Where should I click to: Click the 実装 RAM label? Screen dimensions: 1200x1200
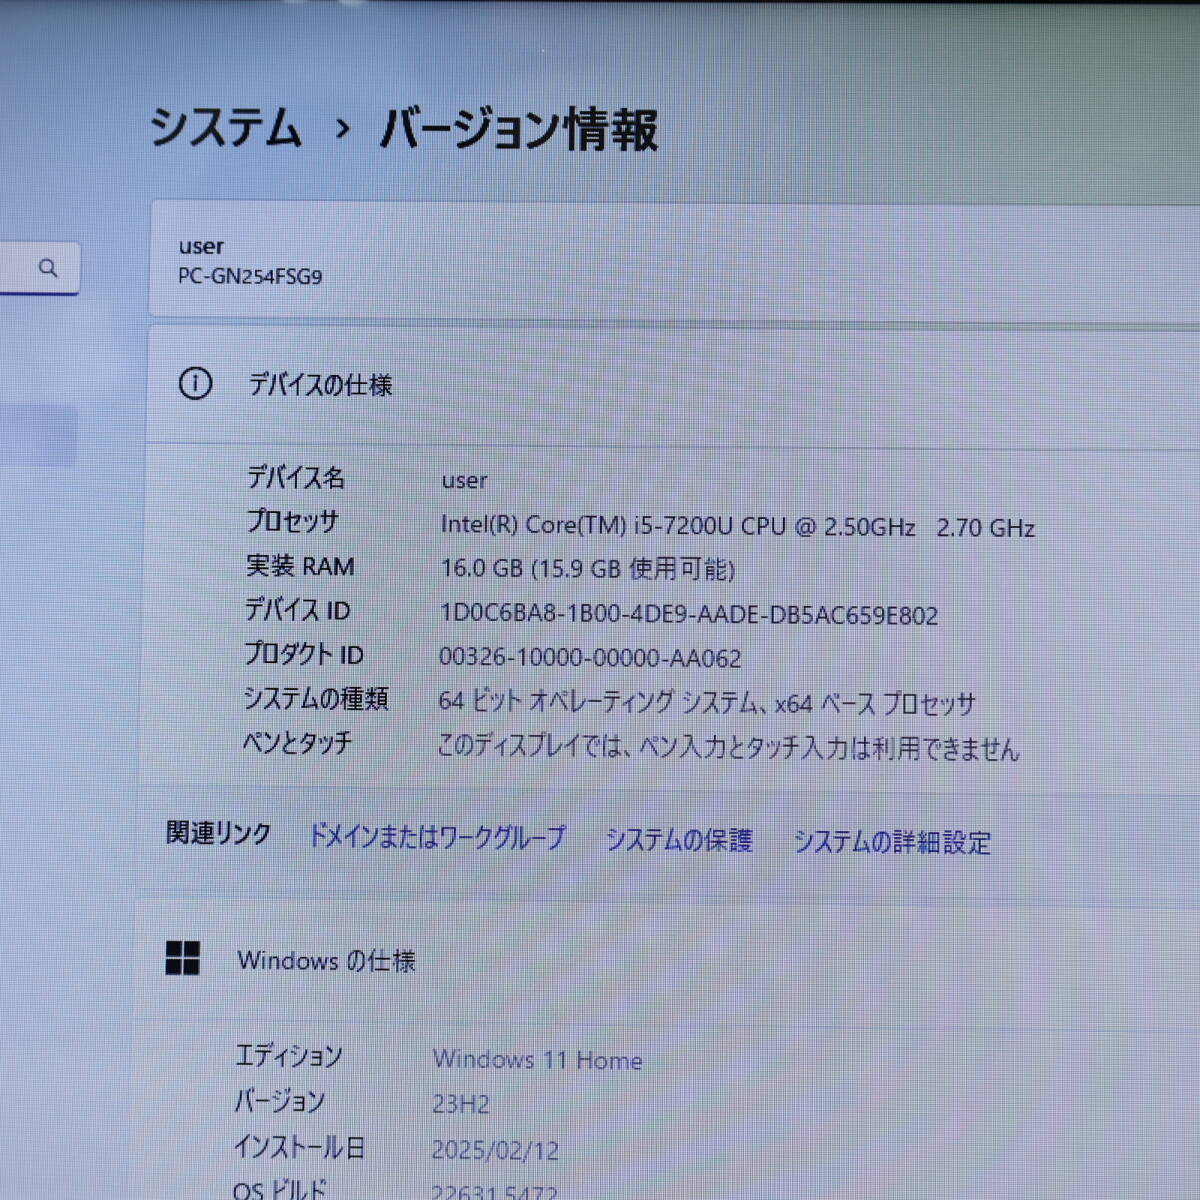tap(300, 566)
